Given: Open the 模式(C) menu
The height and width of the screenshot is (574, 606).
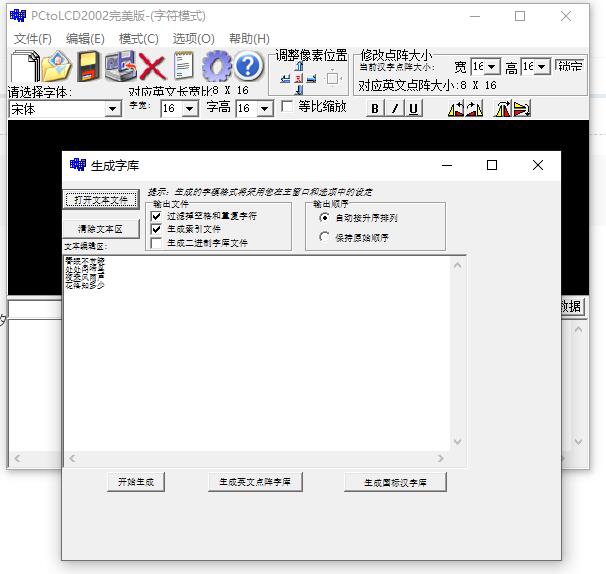Looking at the screenshot, I should click(x=139, y=39).
